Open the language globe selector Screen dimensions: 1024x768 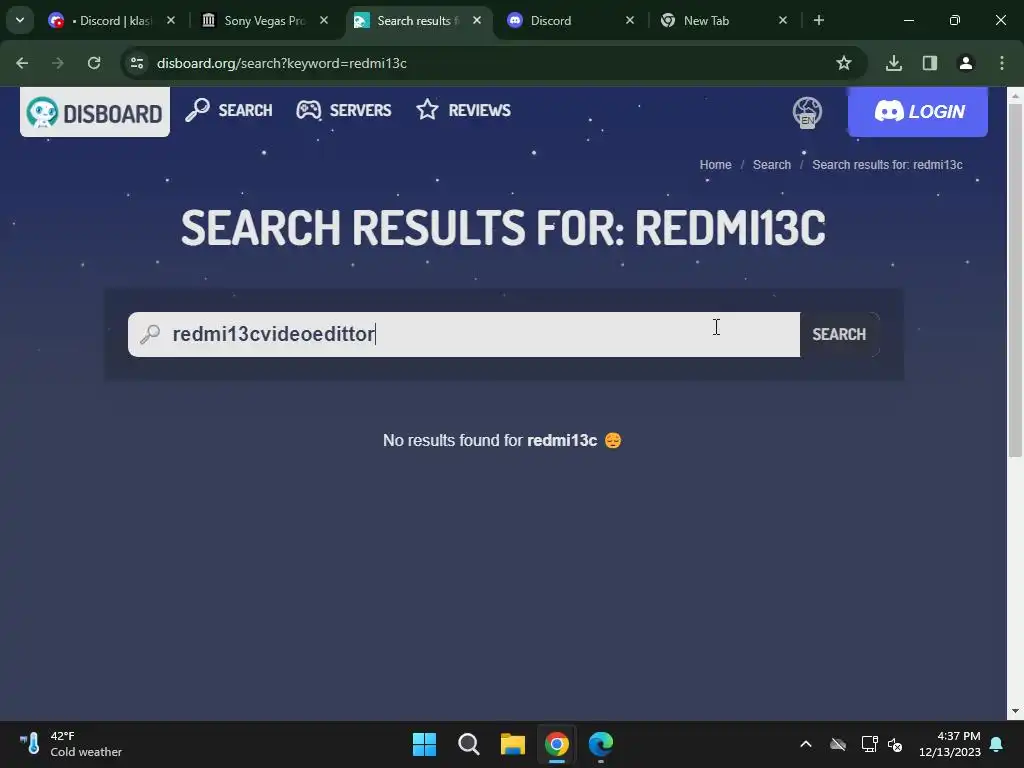pos(807,112)
